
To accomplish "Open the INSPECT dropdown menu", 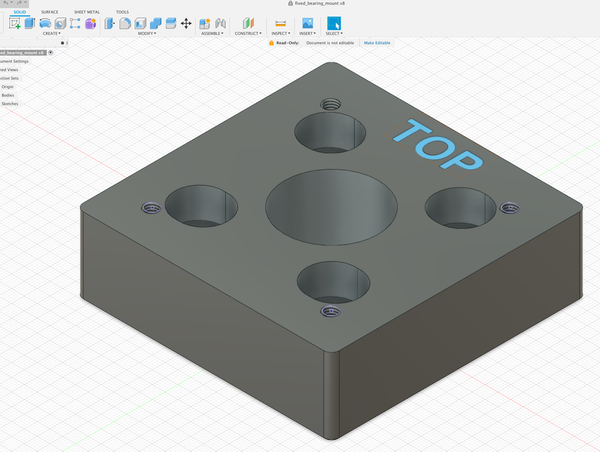I will tap(280, 33).
